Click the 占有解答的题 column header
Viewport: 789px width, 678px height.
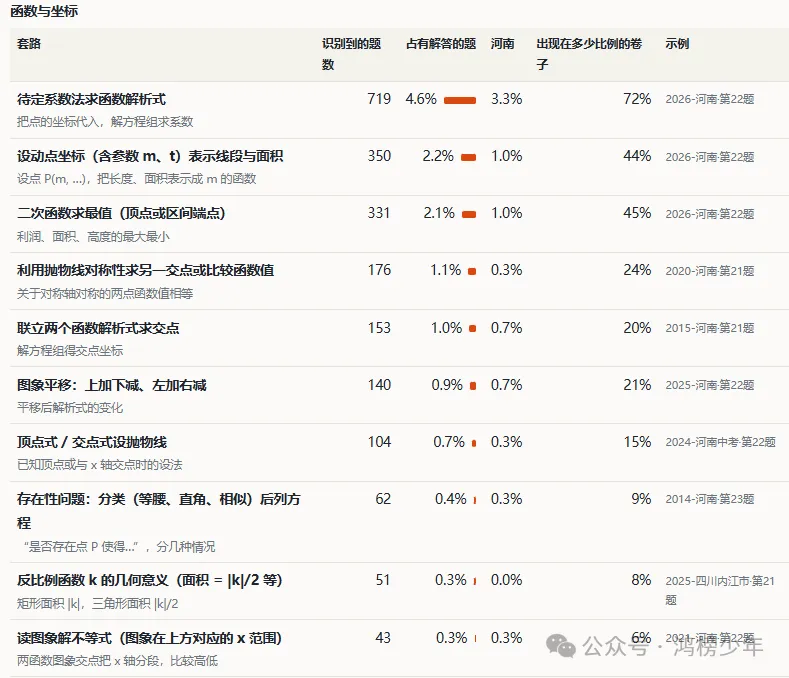[441, 44]
